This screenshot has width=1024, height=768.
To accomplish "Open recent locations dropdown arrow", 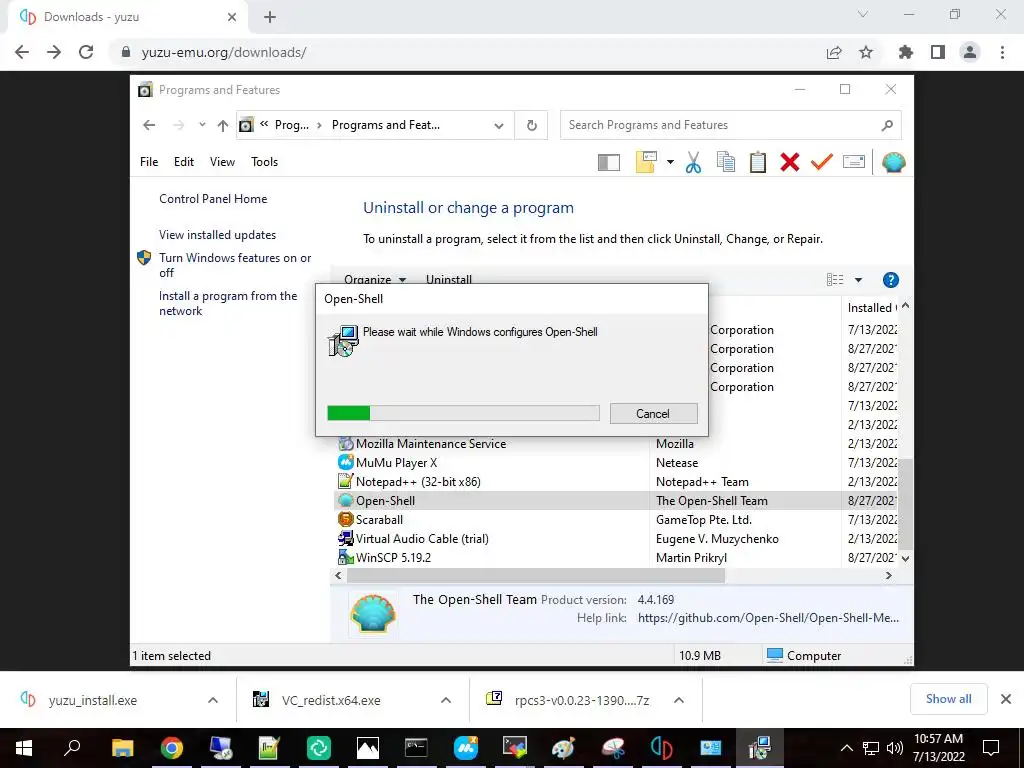I will (202, 125).
